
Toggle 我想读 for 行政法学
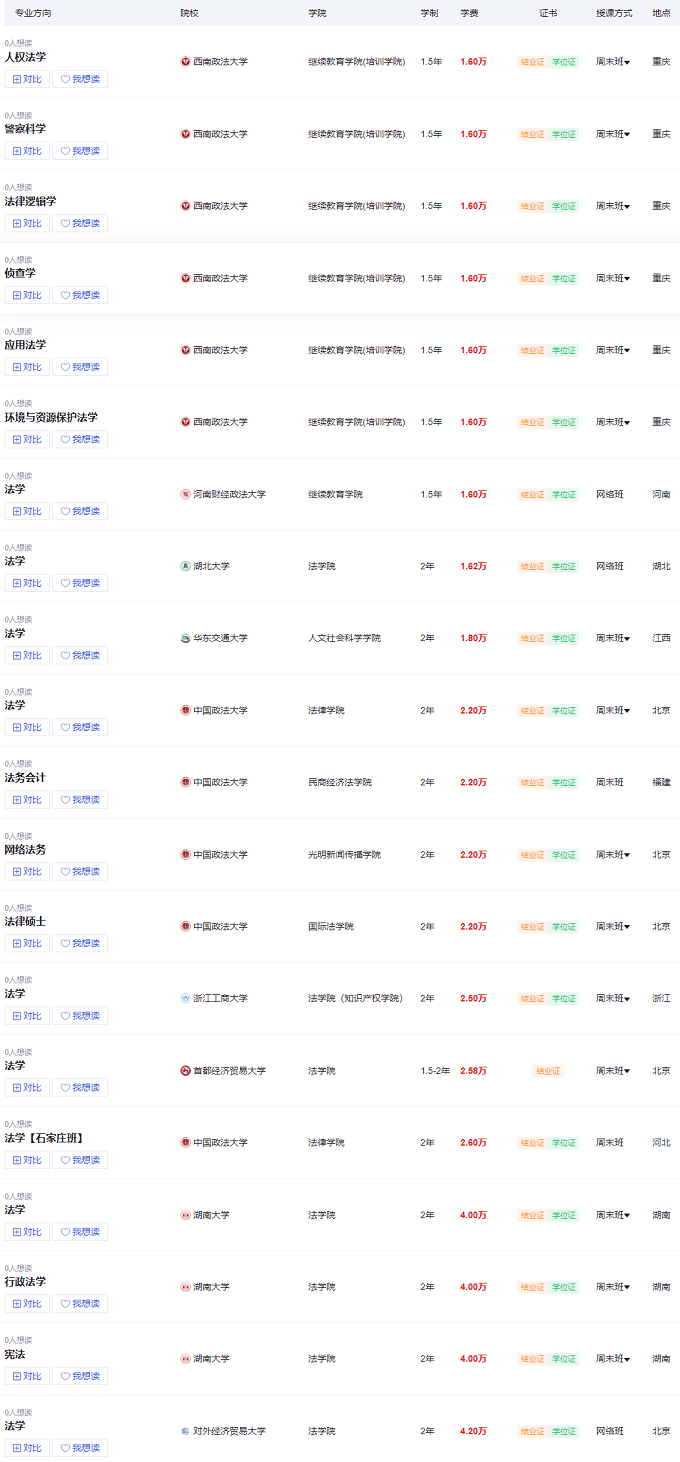click(x=80, y=1304)
